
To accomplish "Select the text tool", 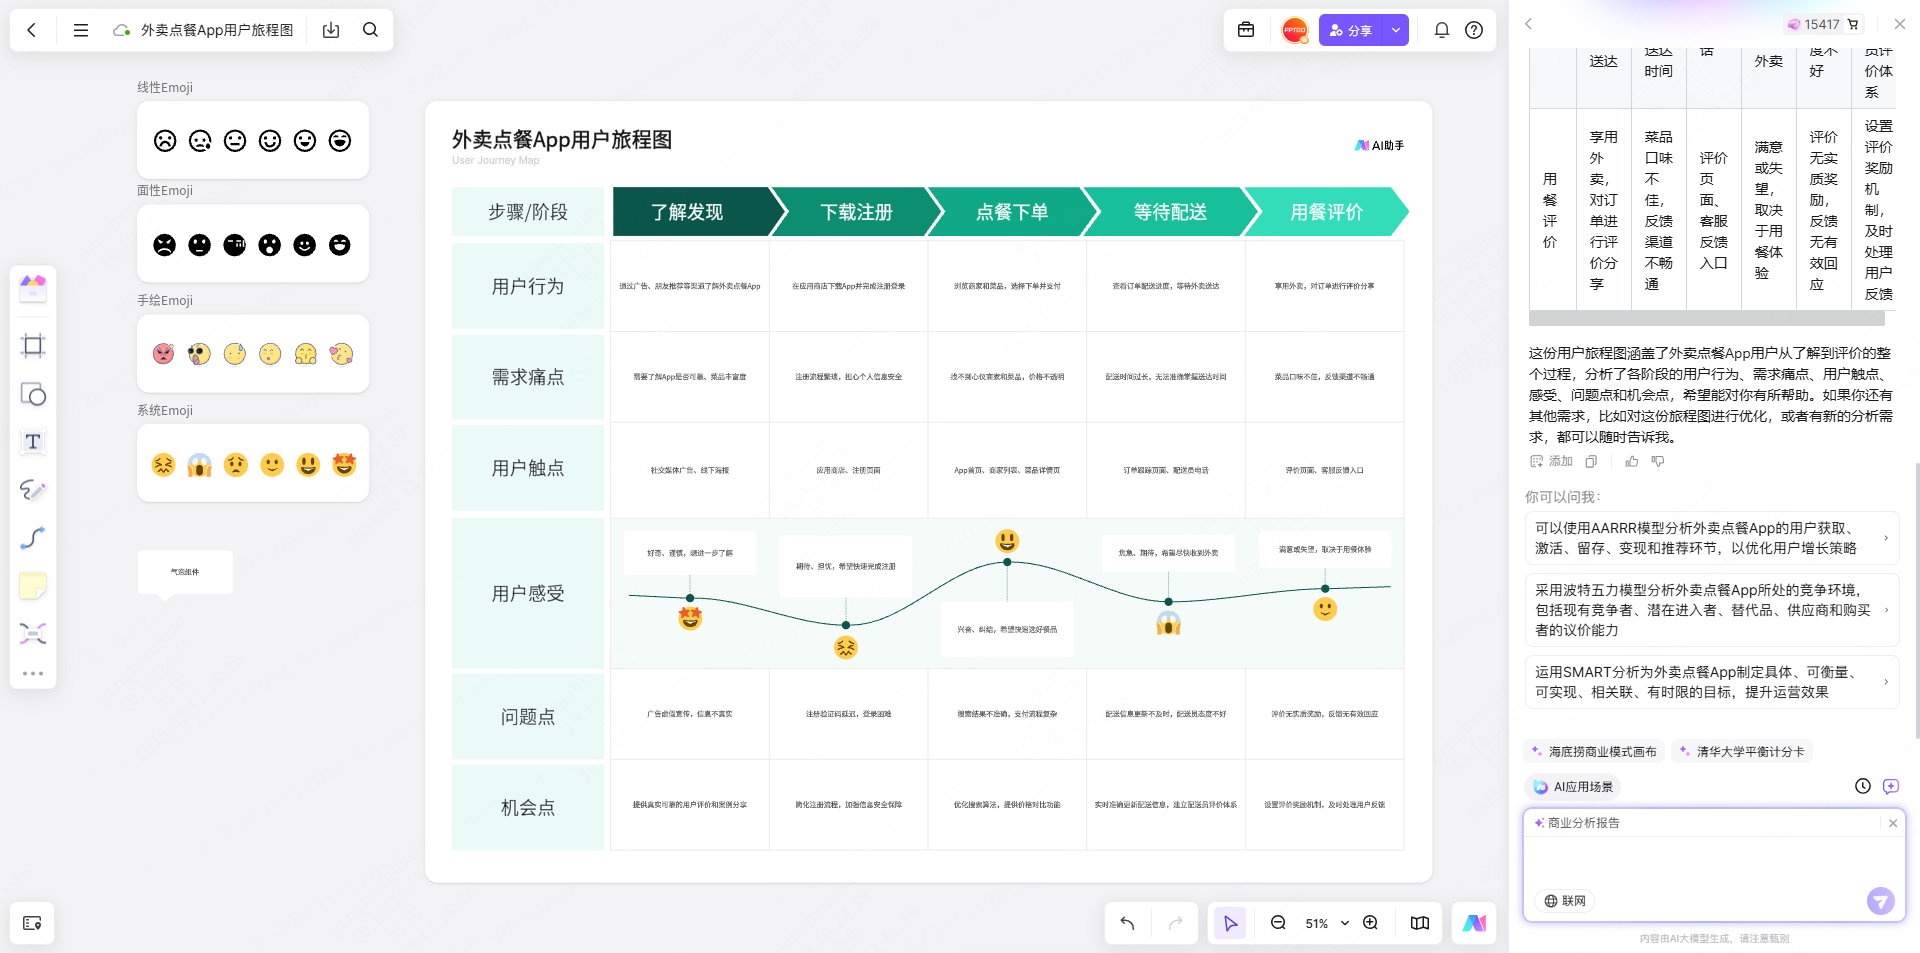I will (x=33, y=442).
